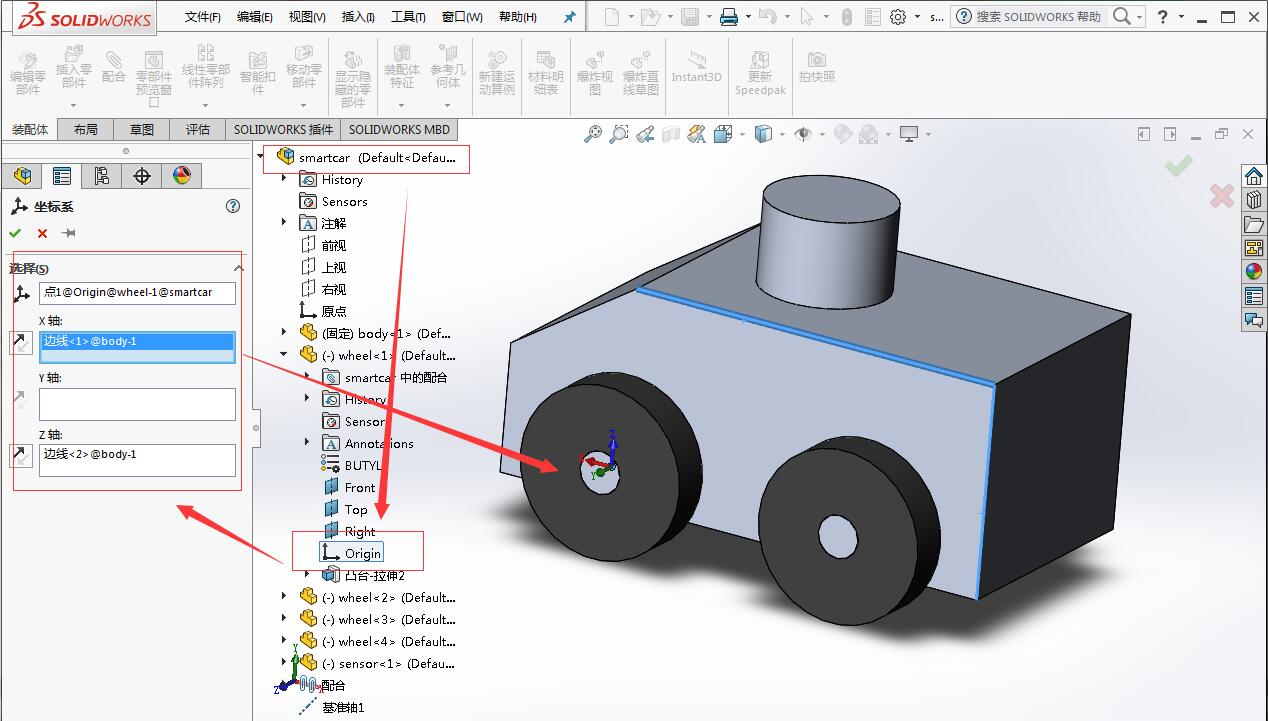The height and width of the screenshot is (721, 1268).
Task: Collapse the wheel<1> component arrow
Action: (284, 355)
